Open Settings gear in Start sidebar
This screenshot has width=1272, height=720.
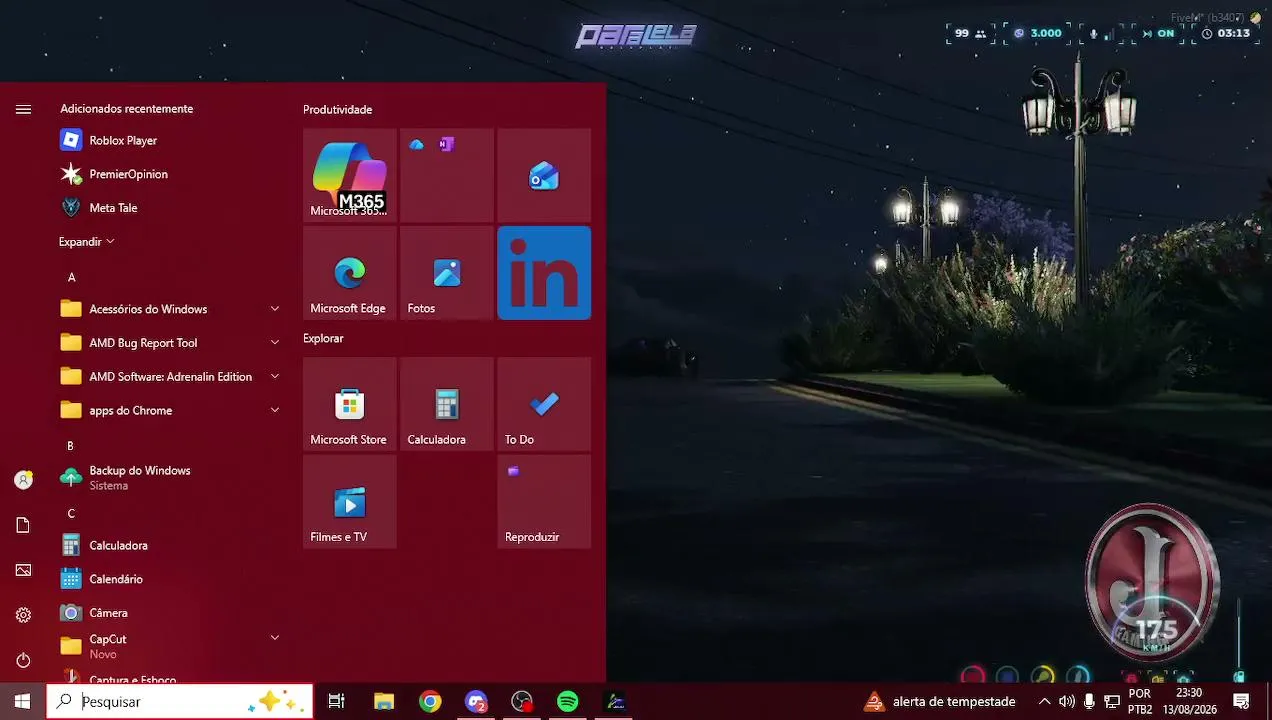[x=23, y=615]
